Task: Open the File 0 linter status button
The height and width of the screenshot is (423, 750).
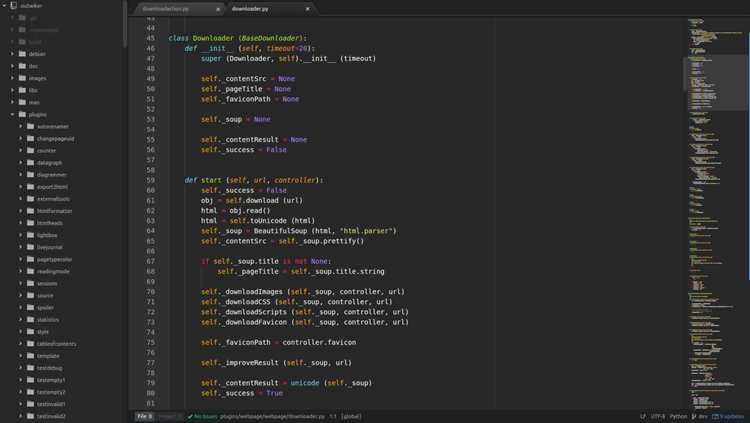Action: 144,416
